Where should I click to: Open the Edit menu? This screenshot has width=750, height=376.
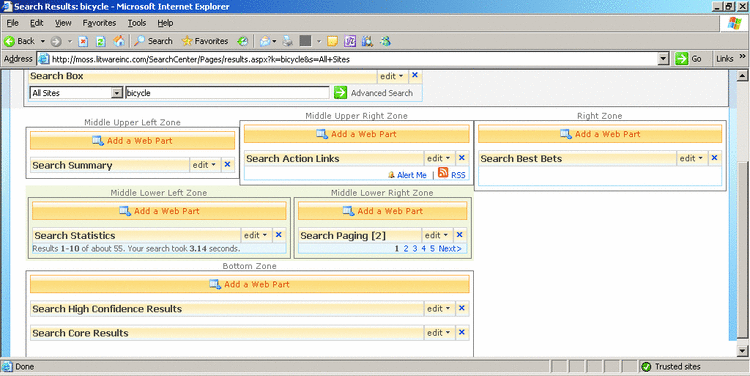pos(36,23)
